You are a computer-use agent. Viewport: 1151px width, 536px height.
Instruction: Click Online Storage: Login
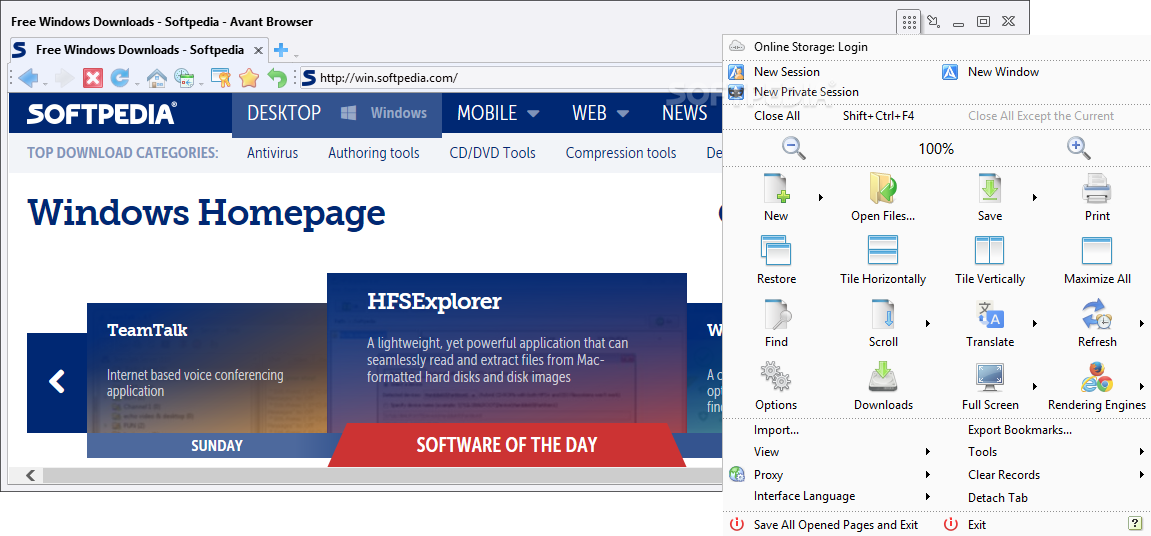[810, 46]
